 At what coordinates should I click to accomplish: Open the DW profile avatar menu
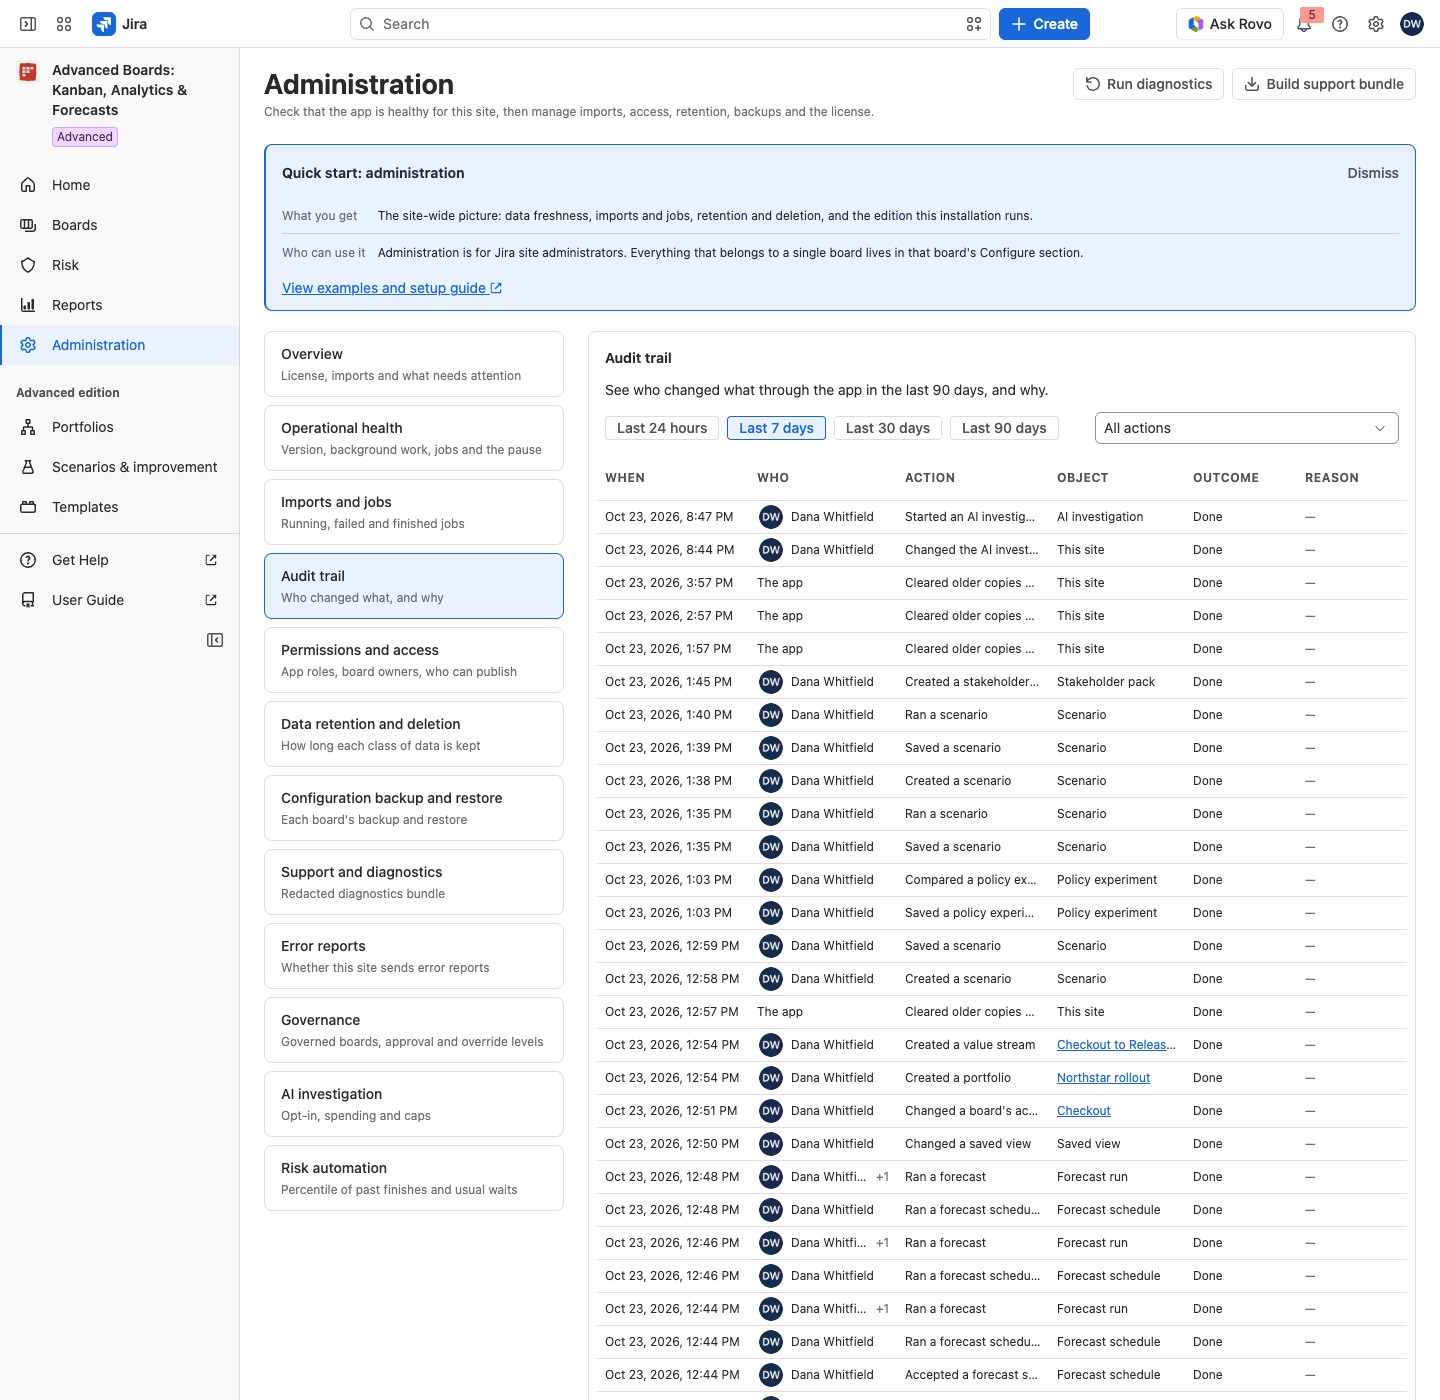pyautogui.click(x=1412, y=24)
